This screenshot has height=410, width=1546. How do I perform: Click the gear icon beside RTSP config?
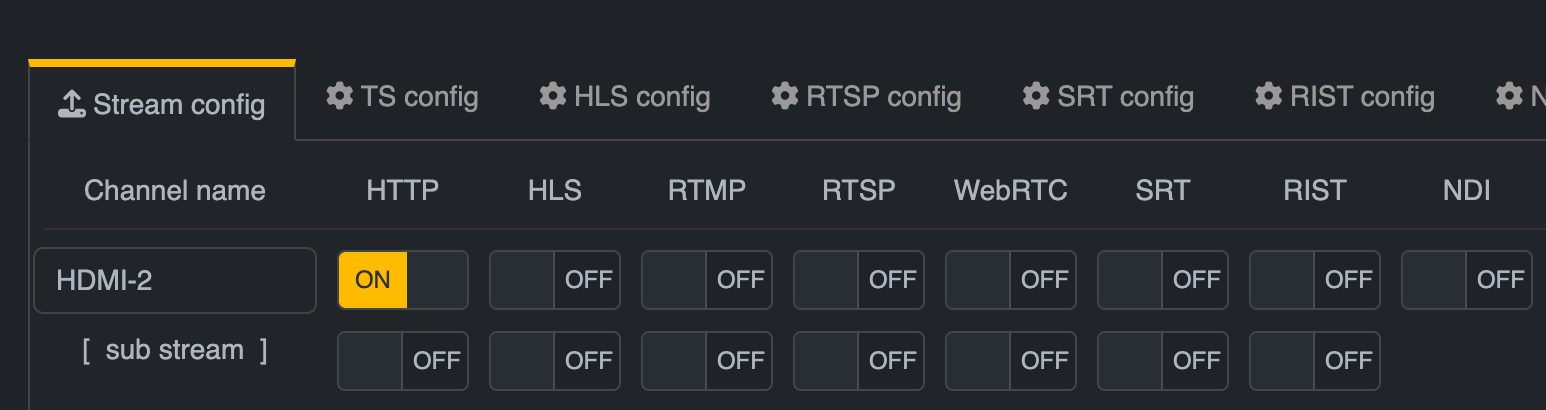(785, 97)
